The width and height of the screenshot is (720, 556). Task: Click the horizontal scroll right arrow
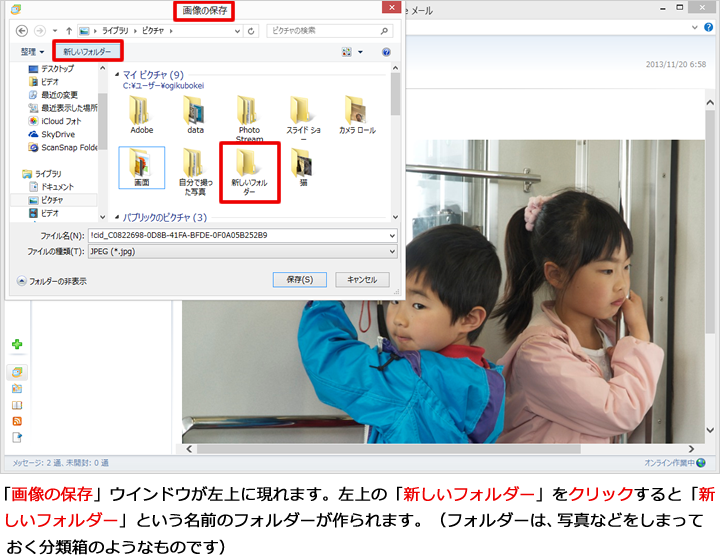(x=691, y=449)
